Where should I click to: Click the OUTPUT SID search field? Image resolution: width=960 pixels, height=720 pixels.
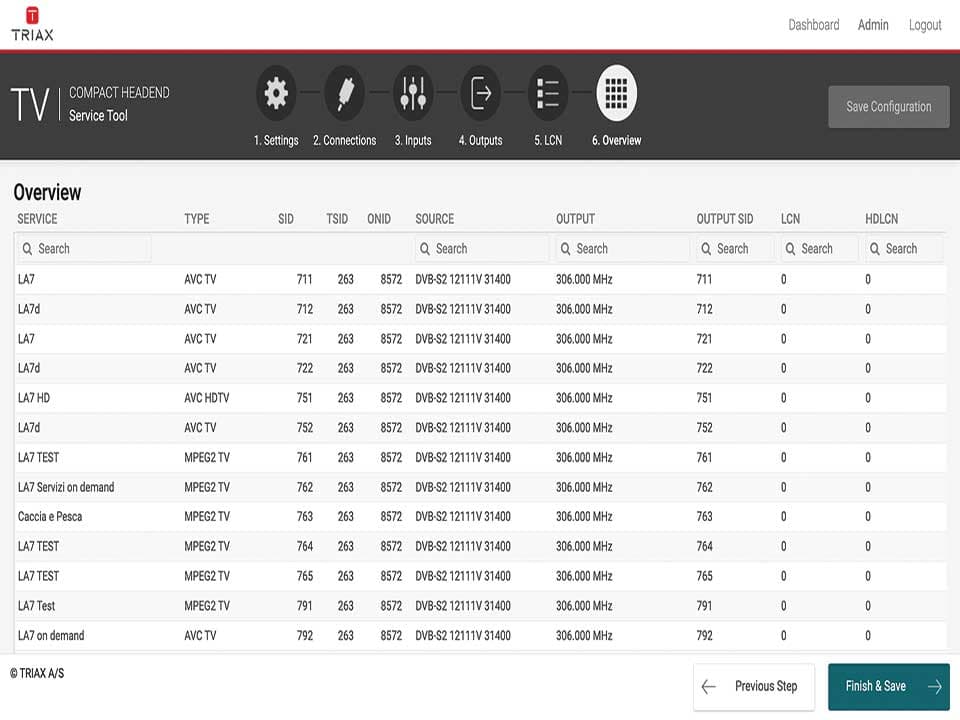734,249
